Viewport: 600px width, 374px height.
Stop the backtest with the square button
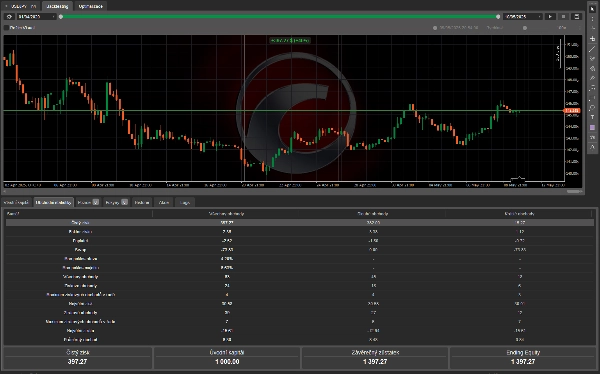(x=563, y=16)
